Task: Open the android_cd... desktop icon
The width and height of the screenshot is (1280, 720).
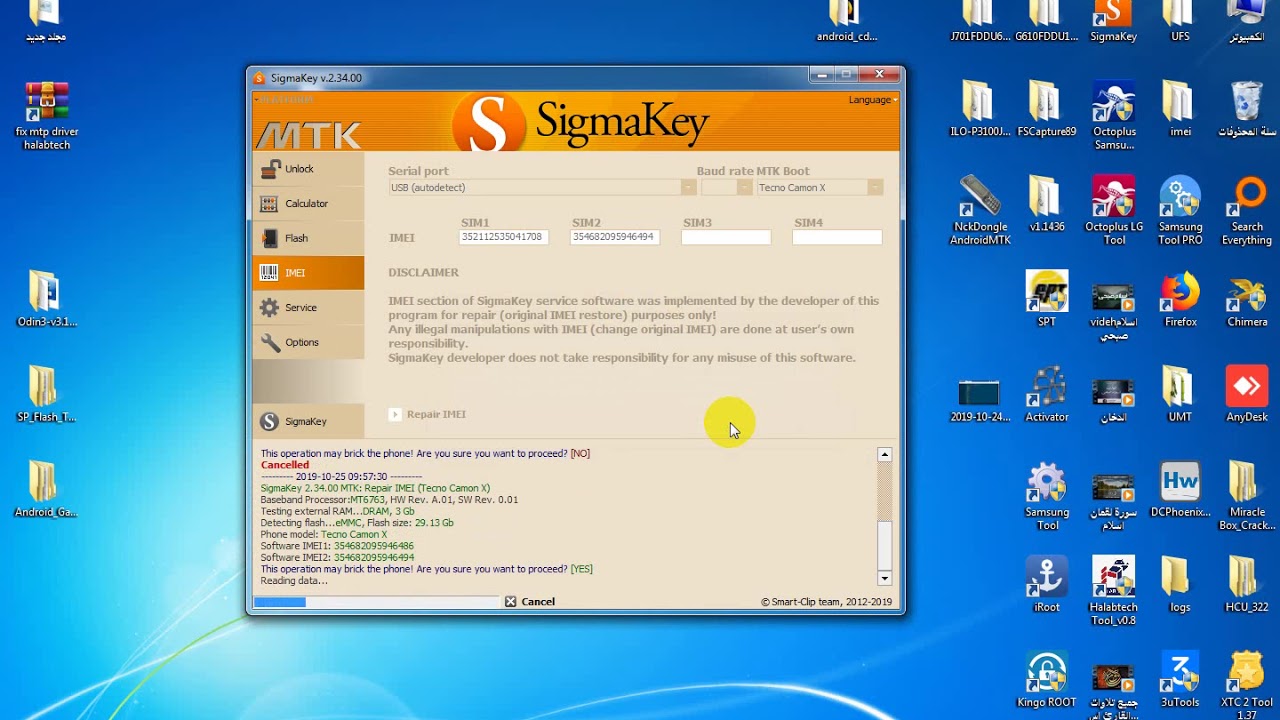Action: coord(846,21)
